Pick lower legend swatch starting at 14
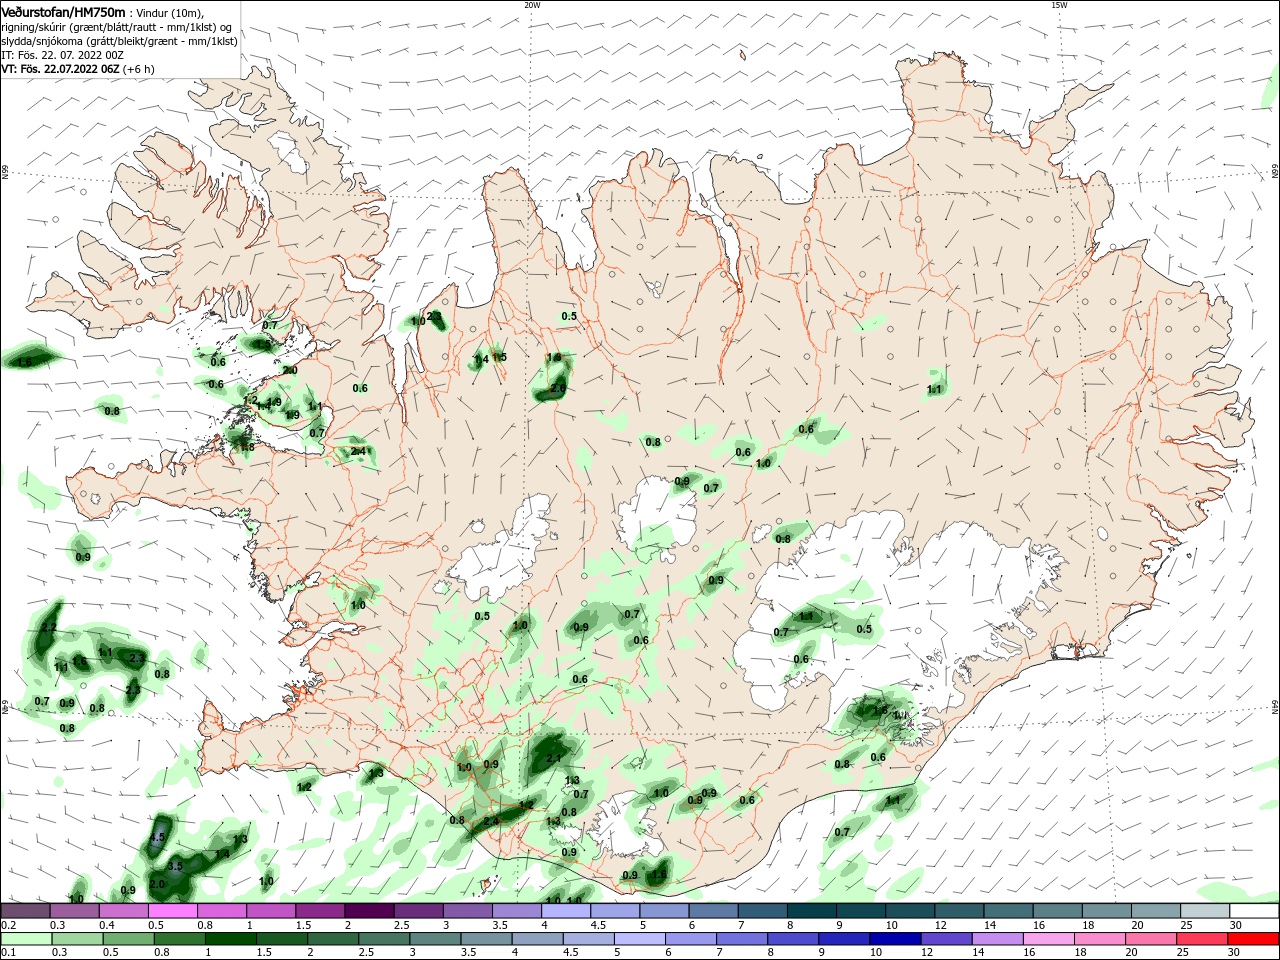This screenshot has width=1280, height=960. tap(996, 939)
